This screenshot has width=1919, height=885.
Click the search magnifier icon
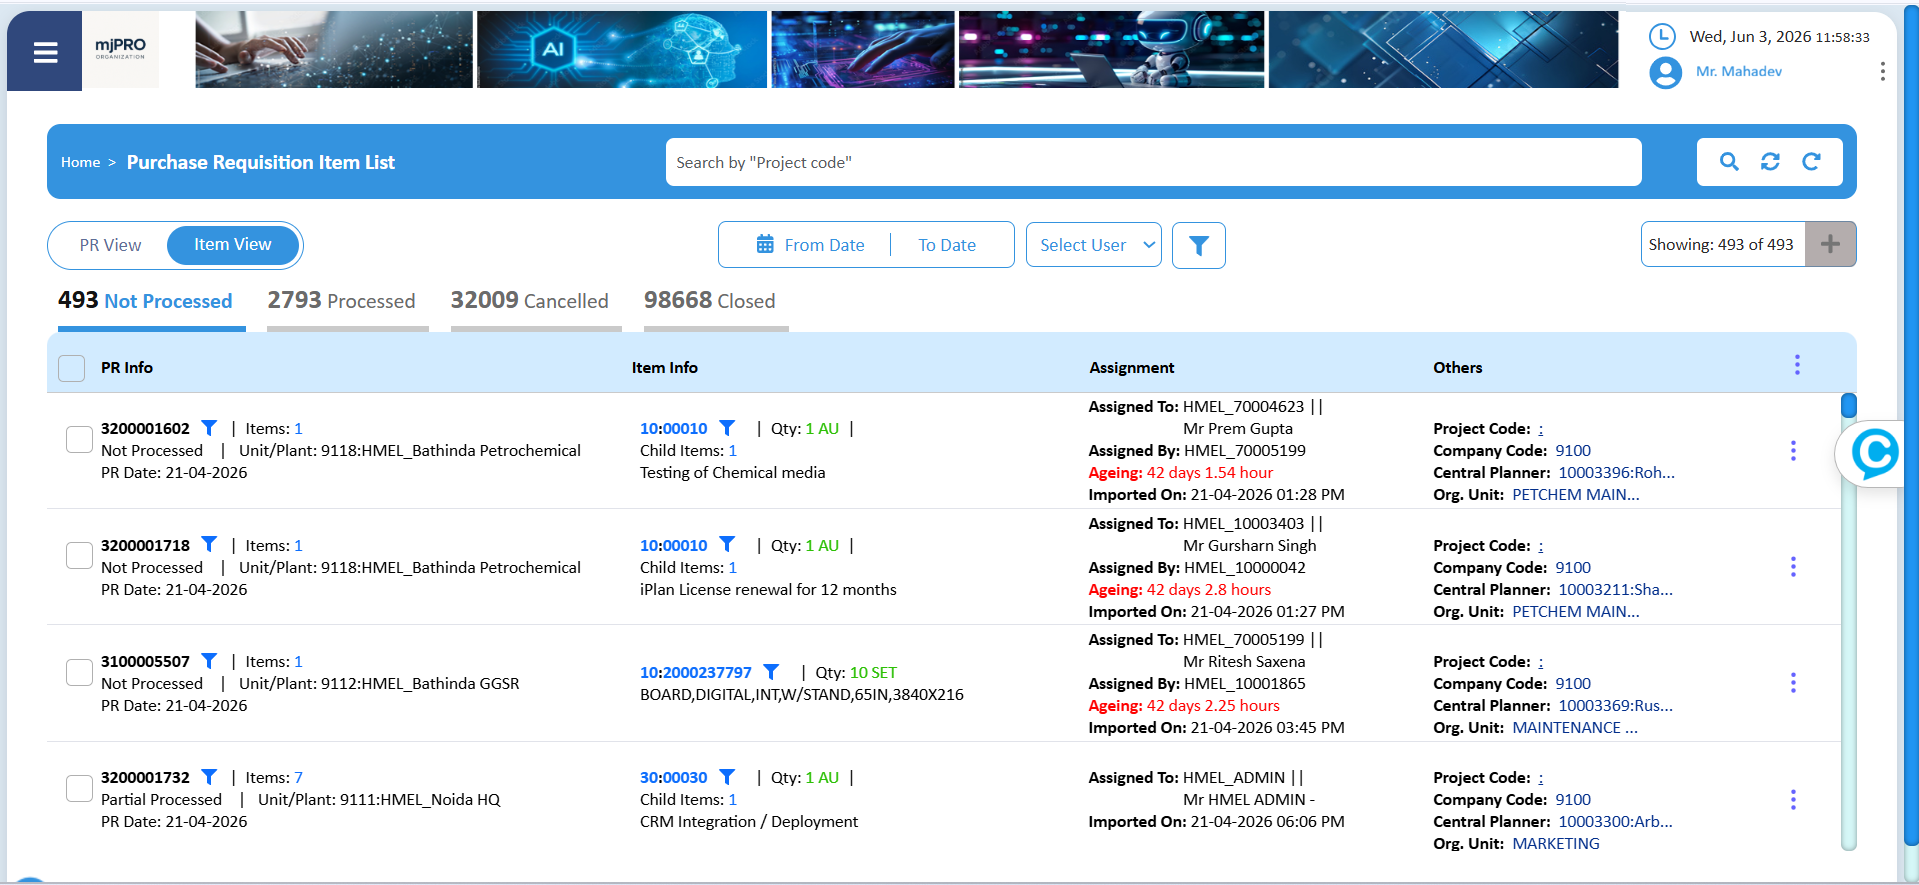[1729, 162]
